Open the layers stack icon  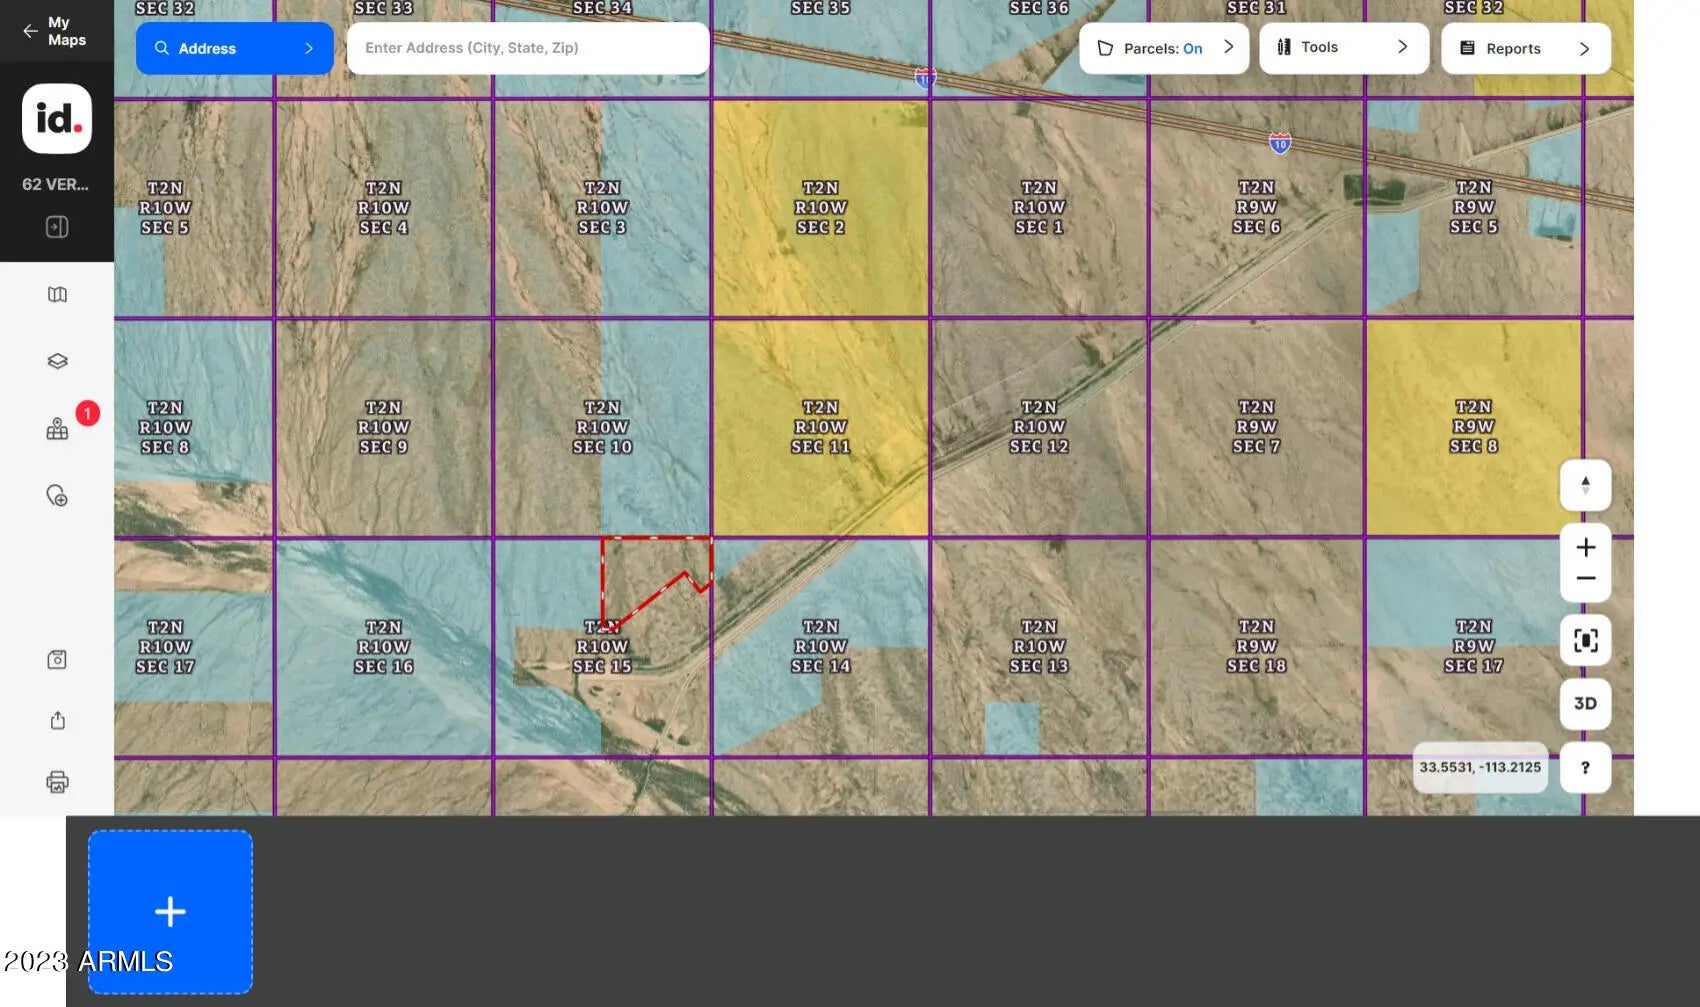click(x=57, y=361)
